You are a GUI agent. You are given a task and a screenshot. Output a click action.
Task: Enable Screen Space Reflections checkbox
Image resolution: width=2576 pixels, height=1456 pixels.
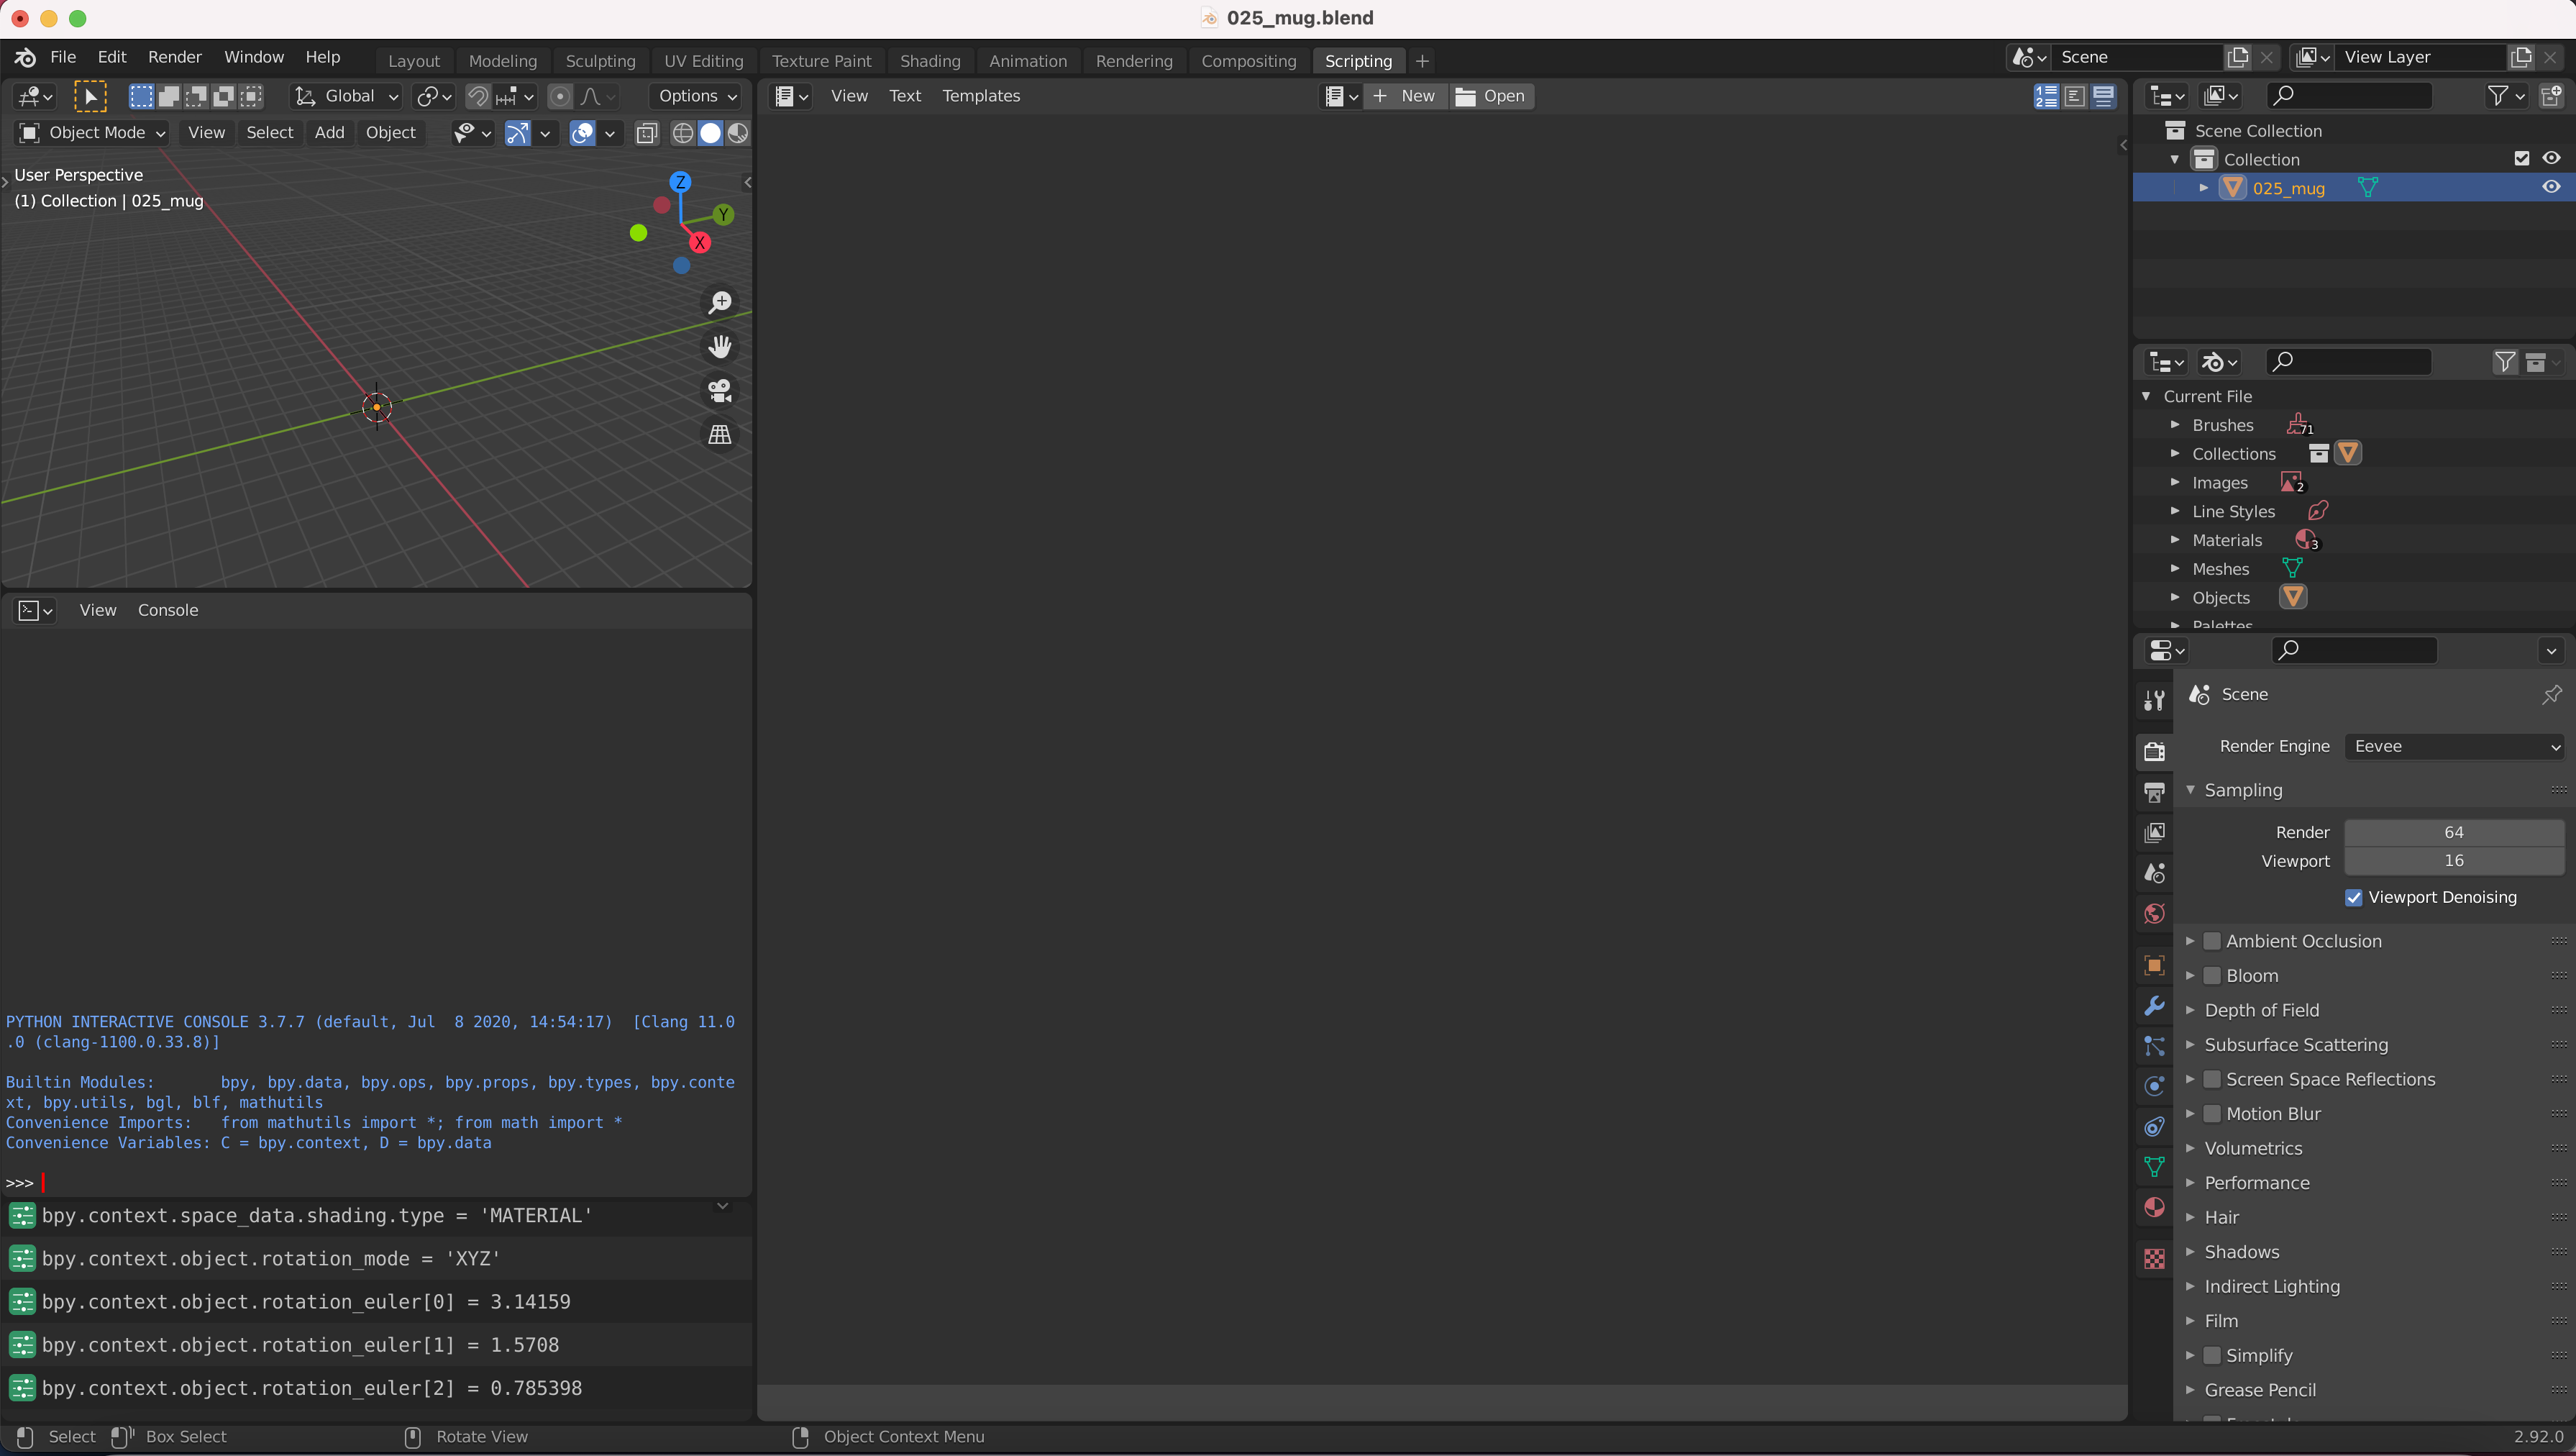tap(2212, 1079)
